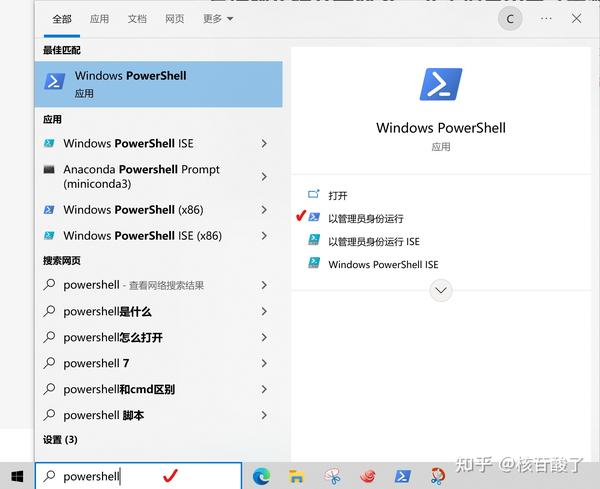Expand Windows PowerShell ISE result arrow
The width and height of the screenshot is (600, 489).
tap(264, 143)
